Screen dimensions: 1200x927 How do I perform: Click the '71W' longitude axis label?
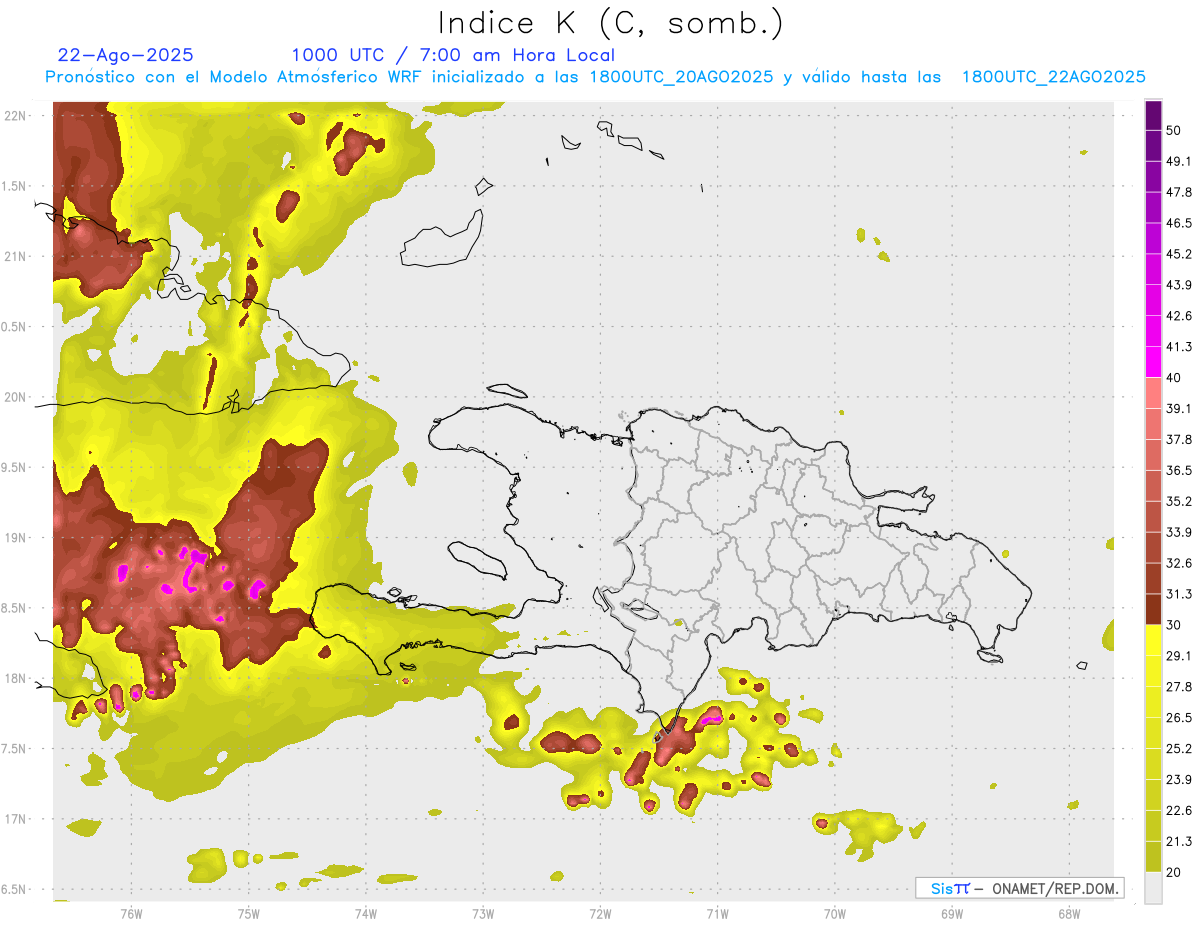(x=717, y=914)
